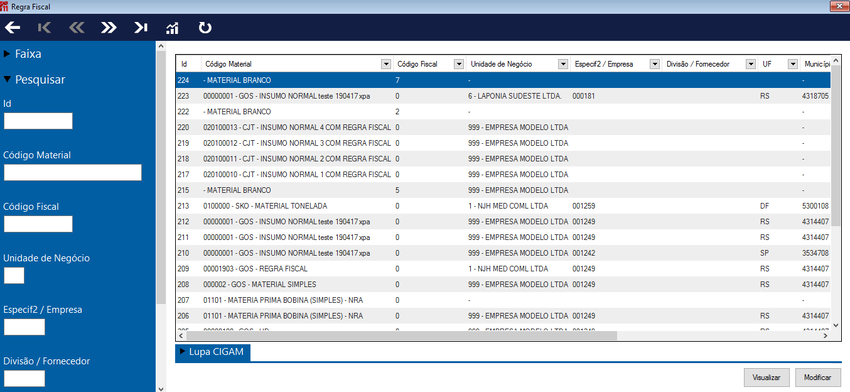Viewport: 850px width, 392px height.
Task: Open the Código Fiscal column filter dropdown
Action: [x=459, y=64]
